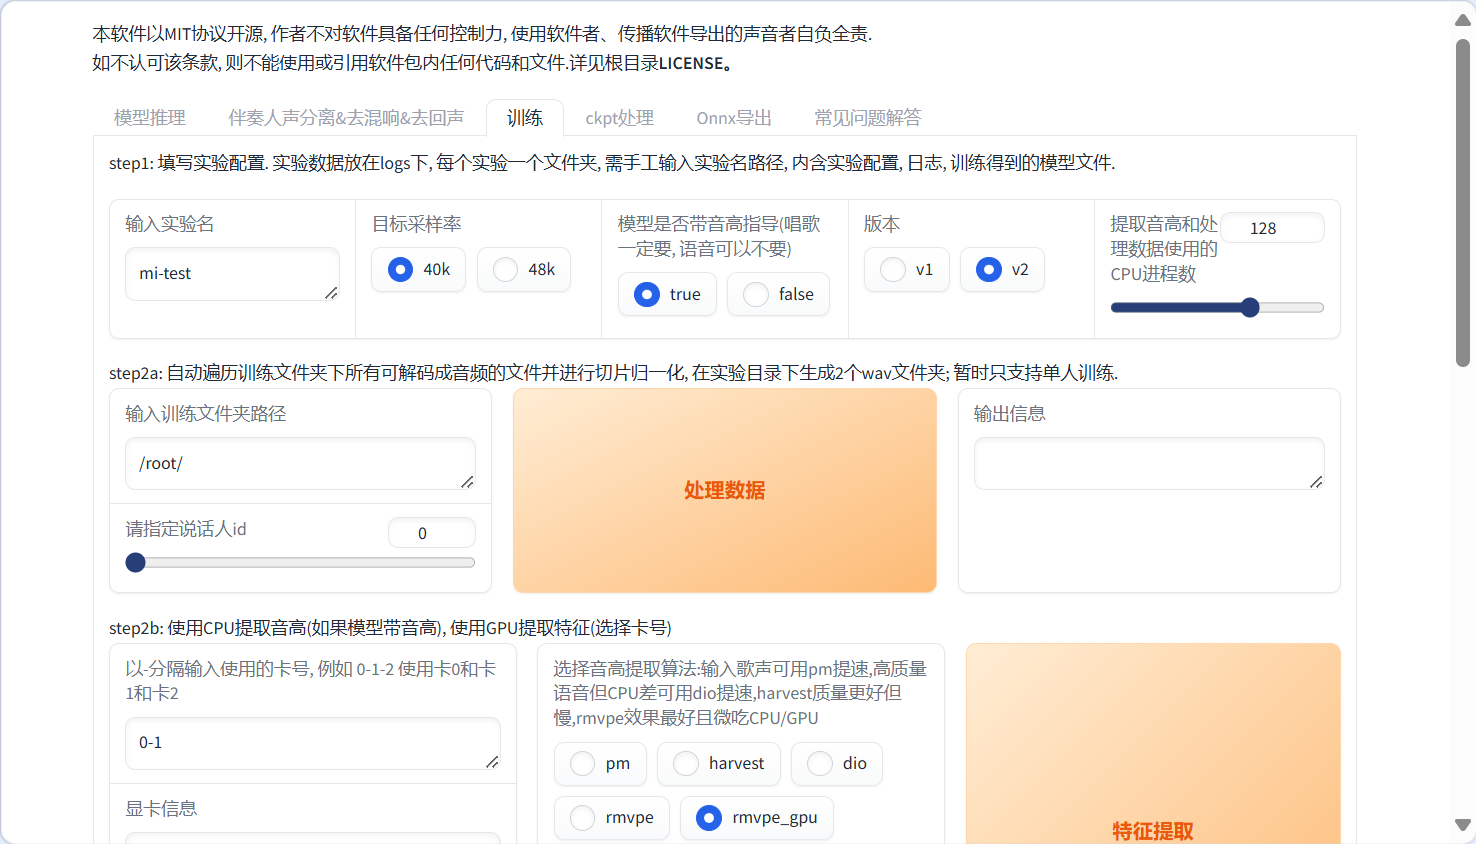Select the pm pitch extraction algorithm
1476x844 pixels.
click(600, 764)
